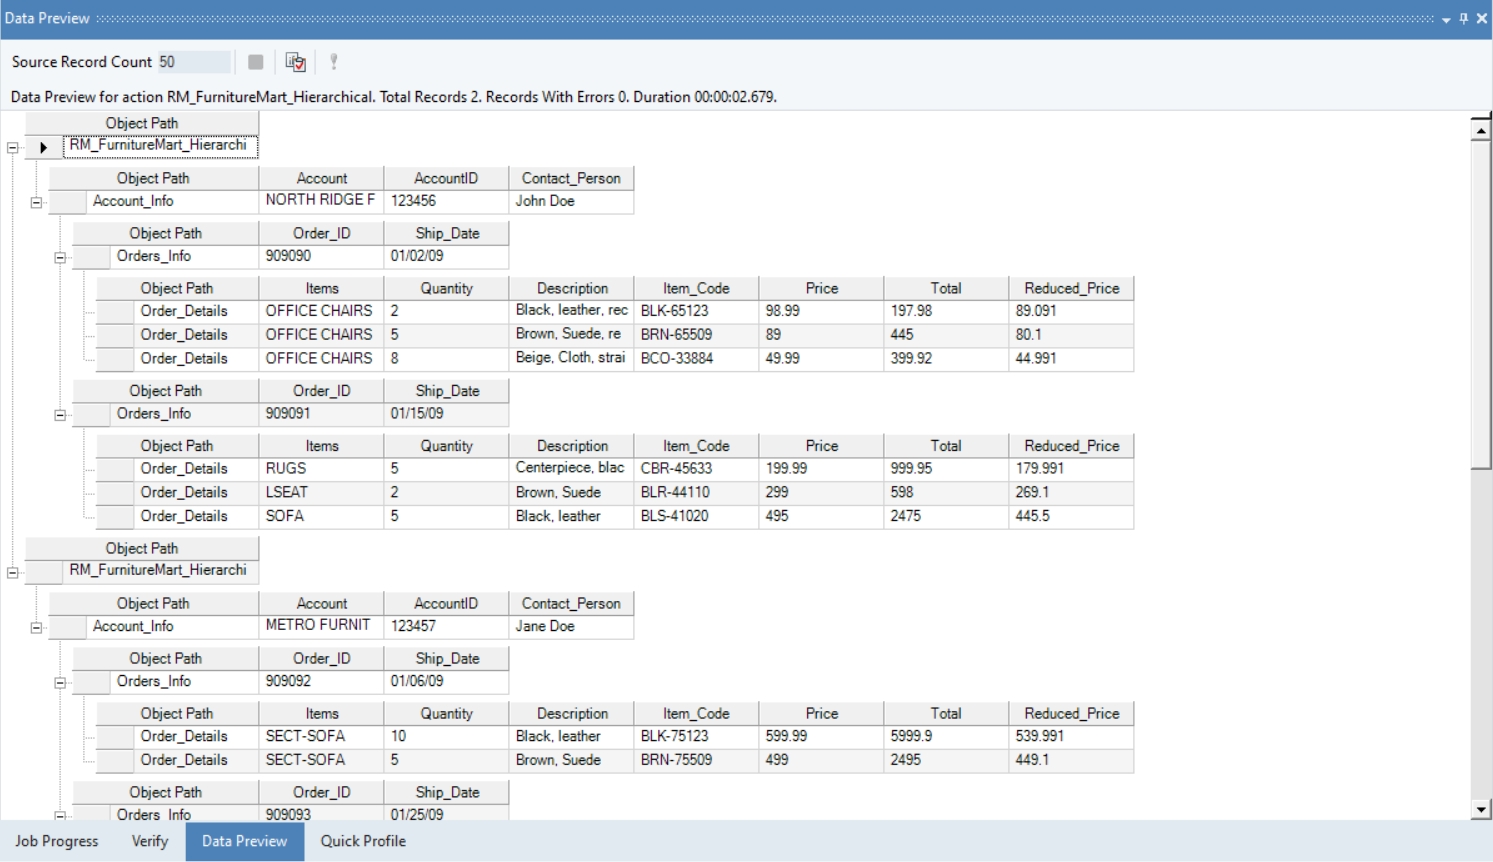Click the gray stop preview square icon
Viewport: 1493px width, 862px height.
click(256, 62)
